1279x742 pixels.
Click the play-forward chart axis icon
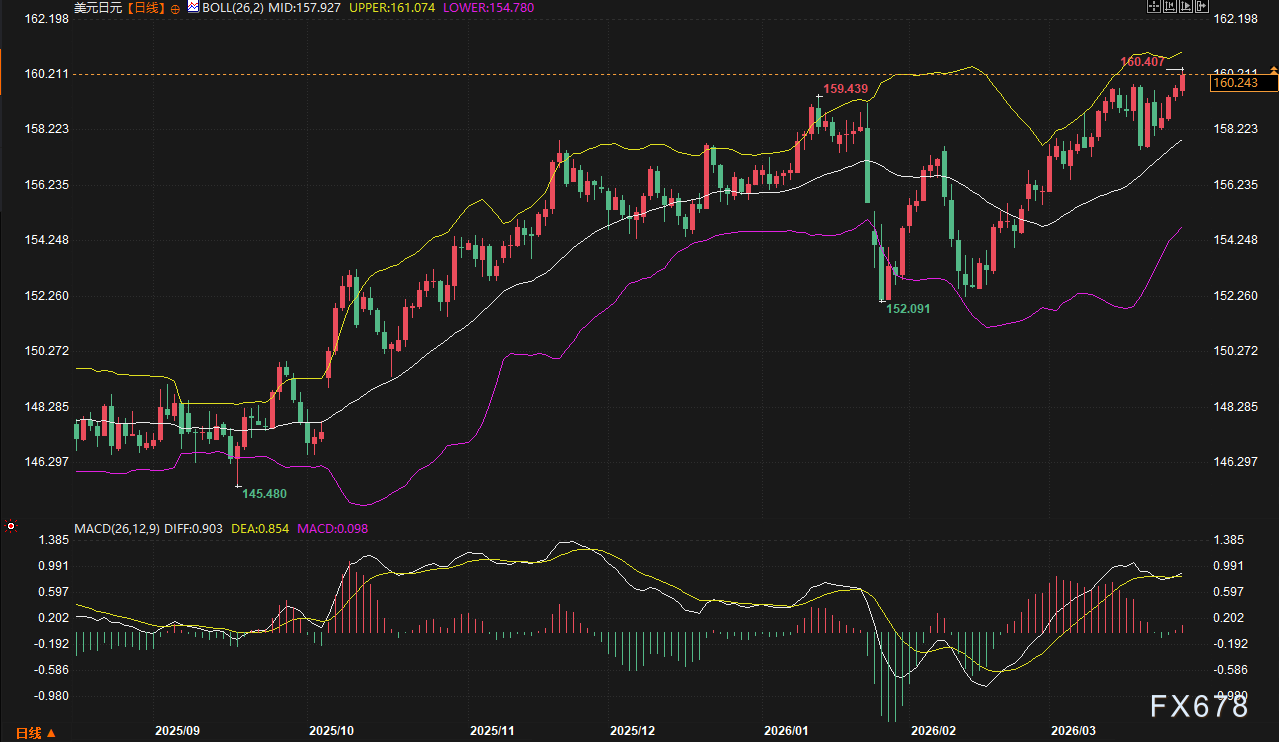1184,7
